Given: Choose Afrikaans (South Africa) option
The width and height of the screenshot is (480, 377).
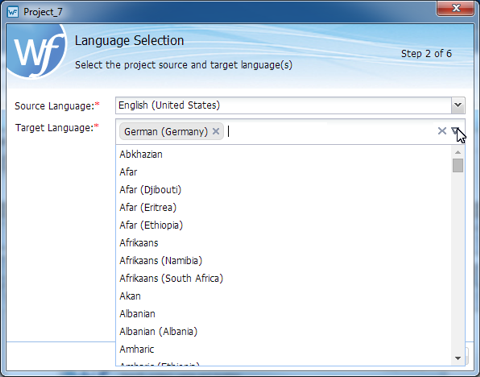Looking at the screenshot, I should click(x=283, y=278).
